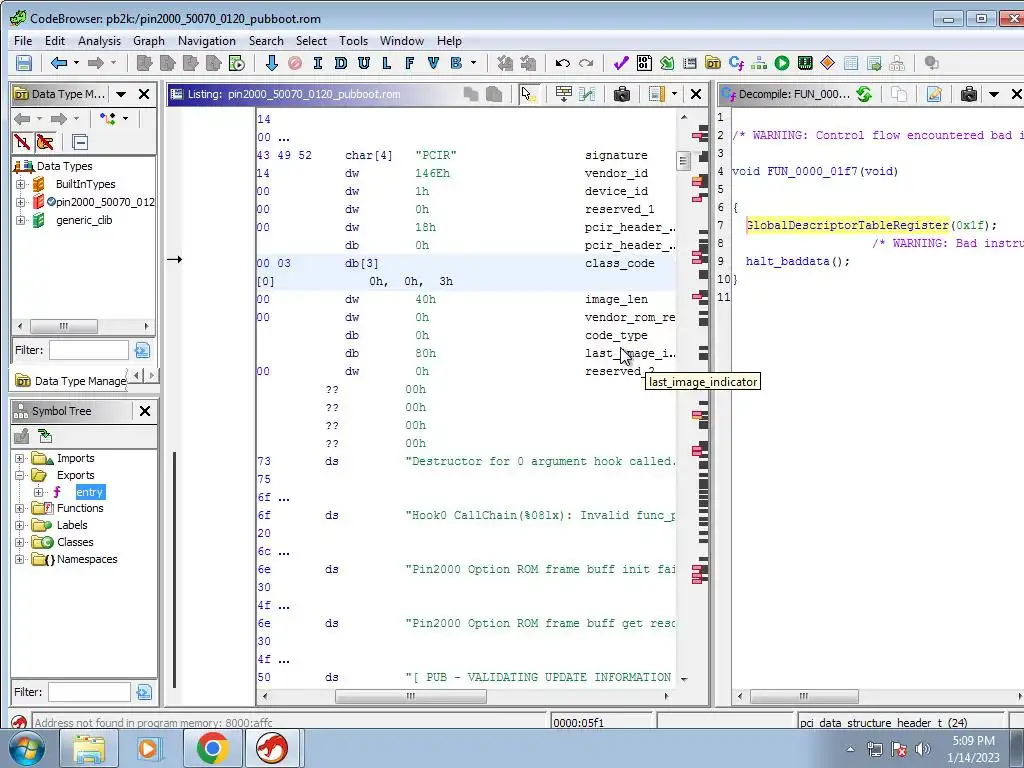The height and width of the screenshot is (768, 1024).
Task: Click the down arrow navigation direction icon
Action: click(x=272, y=63)
